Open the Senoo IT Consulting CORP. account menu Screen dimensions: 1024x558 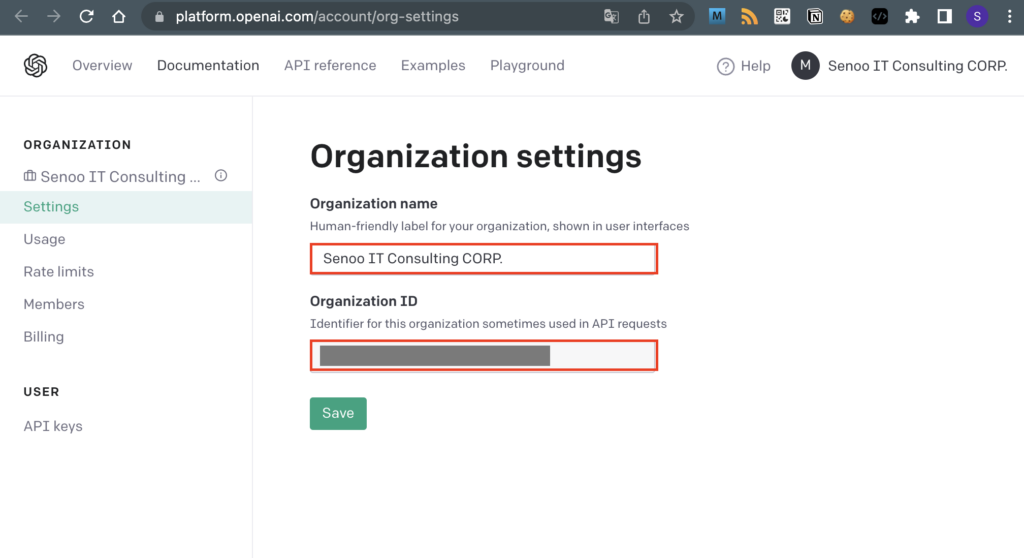(918, 66)
